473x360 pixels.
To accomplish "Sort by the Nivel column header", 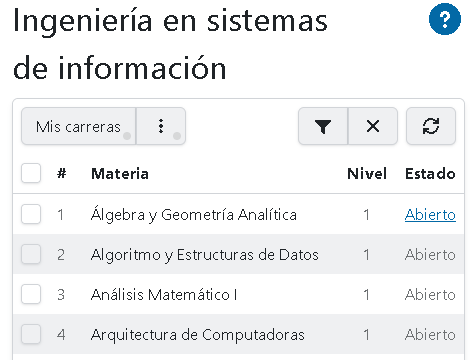I will [x=367, y=174].
